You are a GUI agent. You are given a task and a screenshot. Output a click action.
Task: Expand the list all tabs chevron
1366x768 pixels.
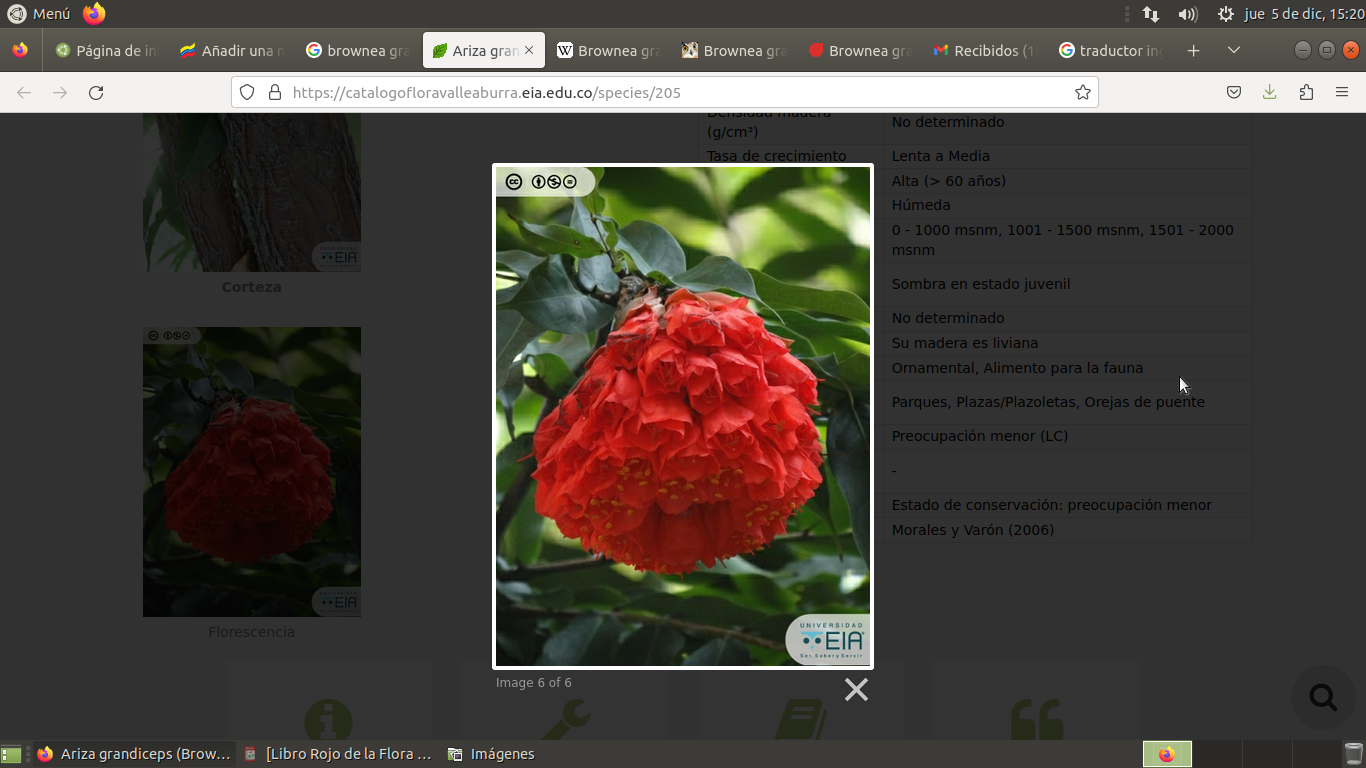(x=1234, y=51)
